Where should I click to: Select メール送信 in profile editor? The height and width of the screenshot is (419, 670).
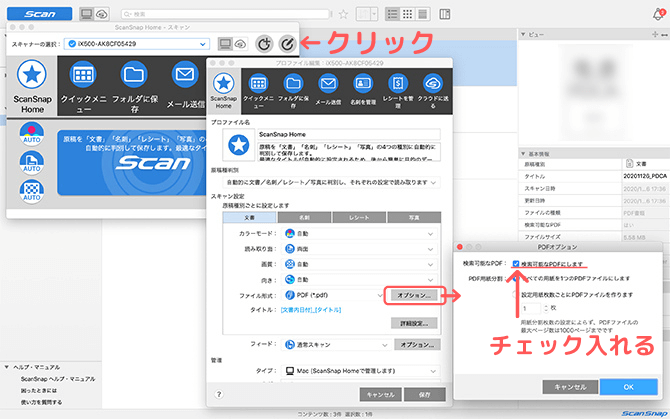(328, 90)
